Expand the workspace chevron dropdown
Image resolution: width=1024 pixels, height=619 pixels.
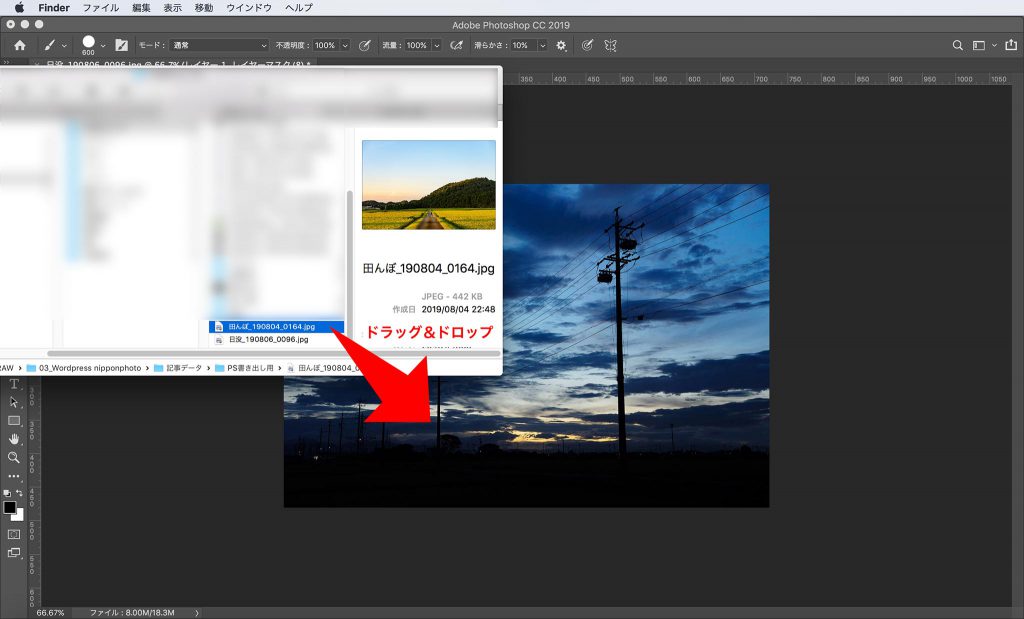[x=994, y=46]
